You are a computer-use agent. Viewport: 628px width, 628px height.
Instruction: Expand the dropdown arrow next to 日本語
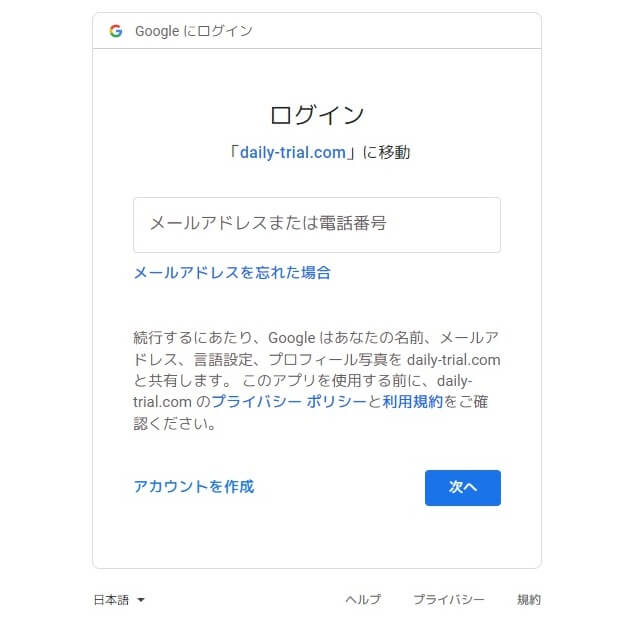pos(141,600)
